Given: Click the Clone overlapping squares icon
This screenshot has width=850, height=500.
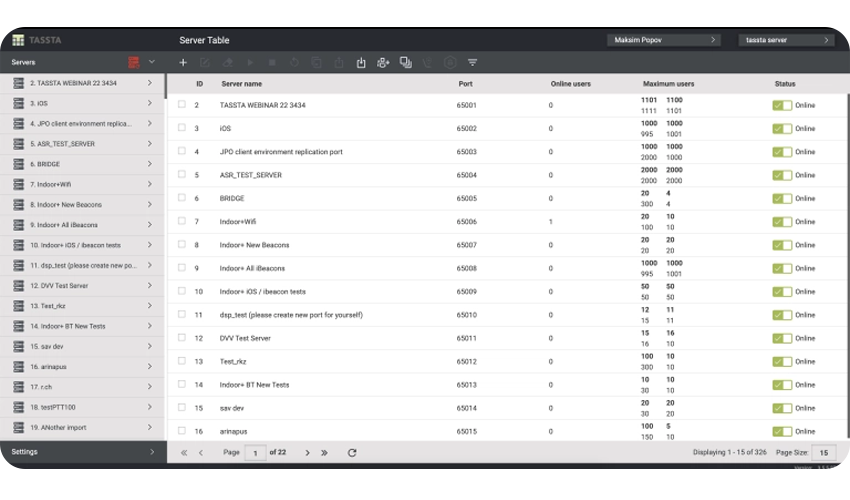Looking at the screenshot, I should 405,62.
